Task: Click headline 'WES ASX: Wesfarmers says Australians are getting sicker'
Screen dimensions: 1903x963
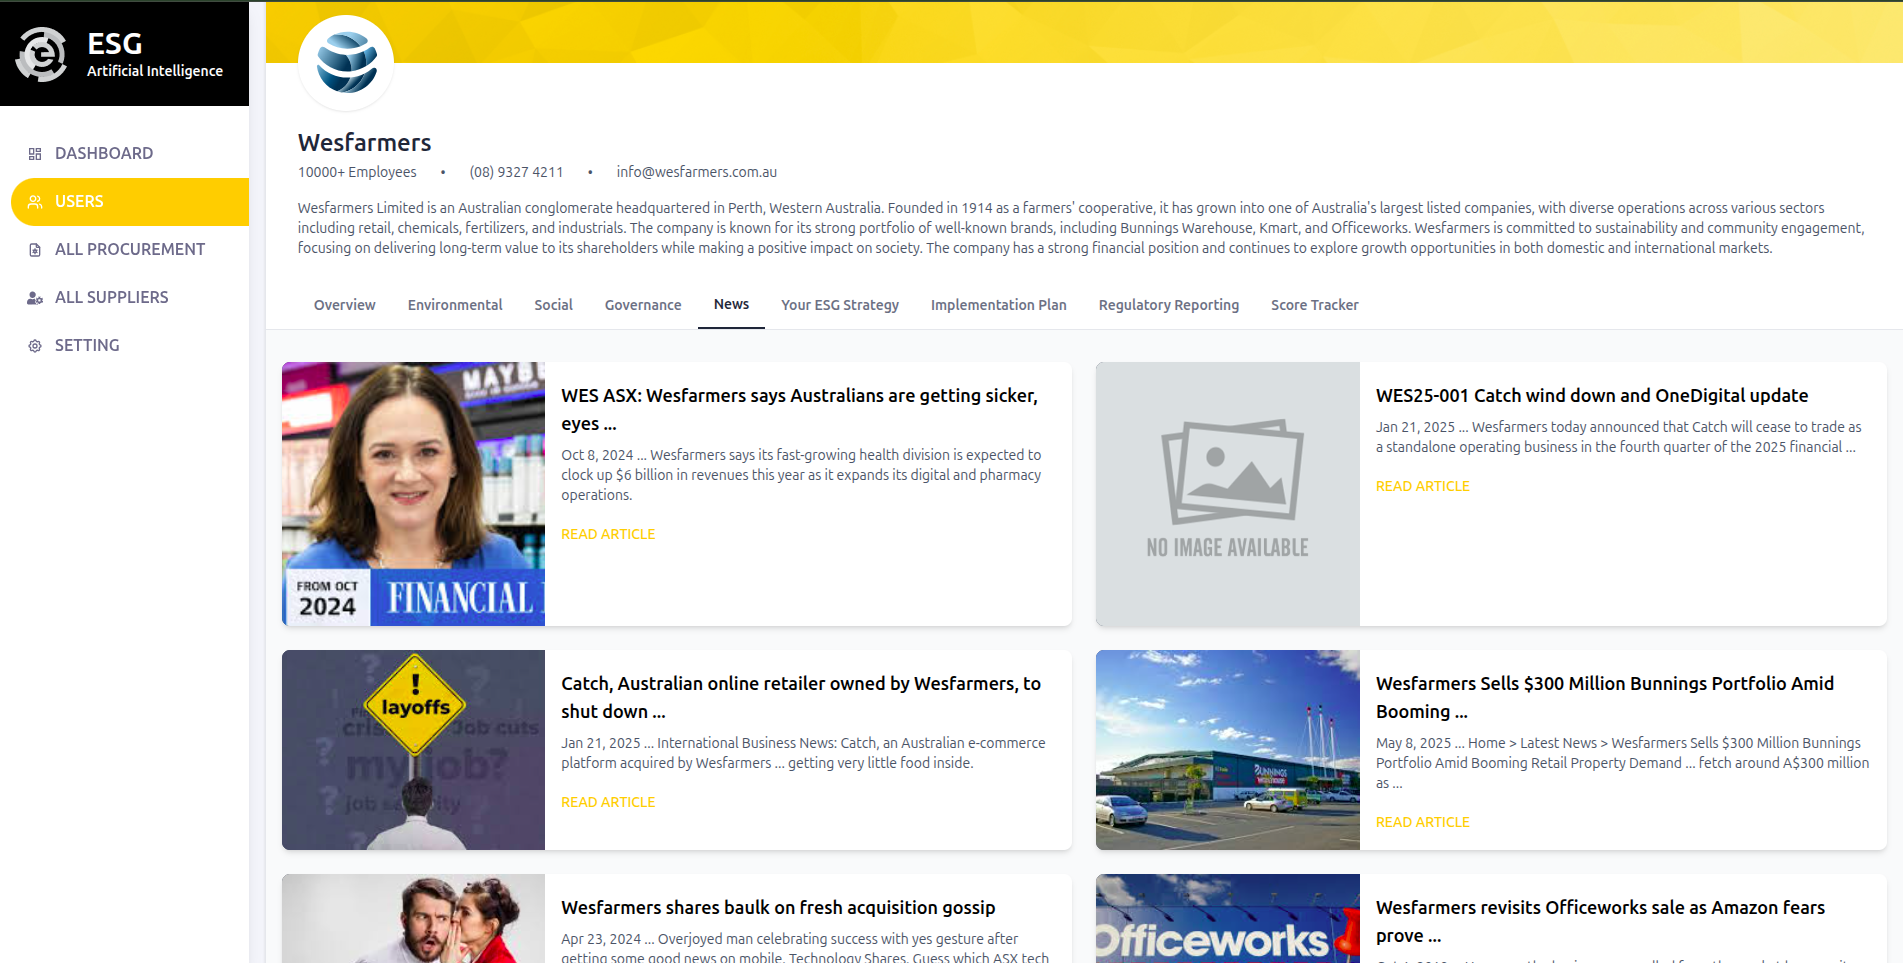Action: tap(800, 409)
